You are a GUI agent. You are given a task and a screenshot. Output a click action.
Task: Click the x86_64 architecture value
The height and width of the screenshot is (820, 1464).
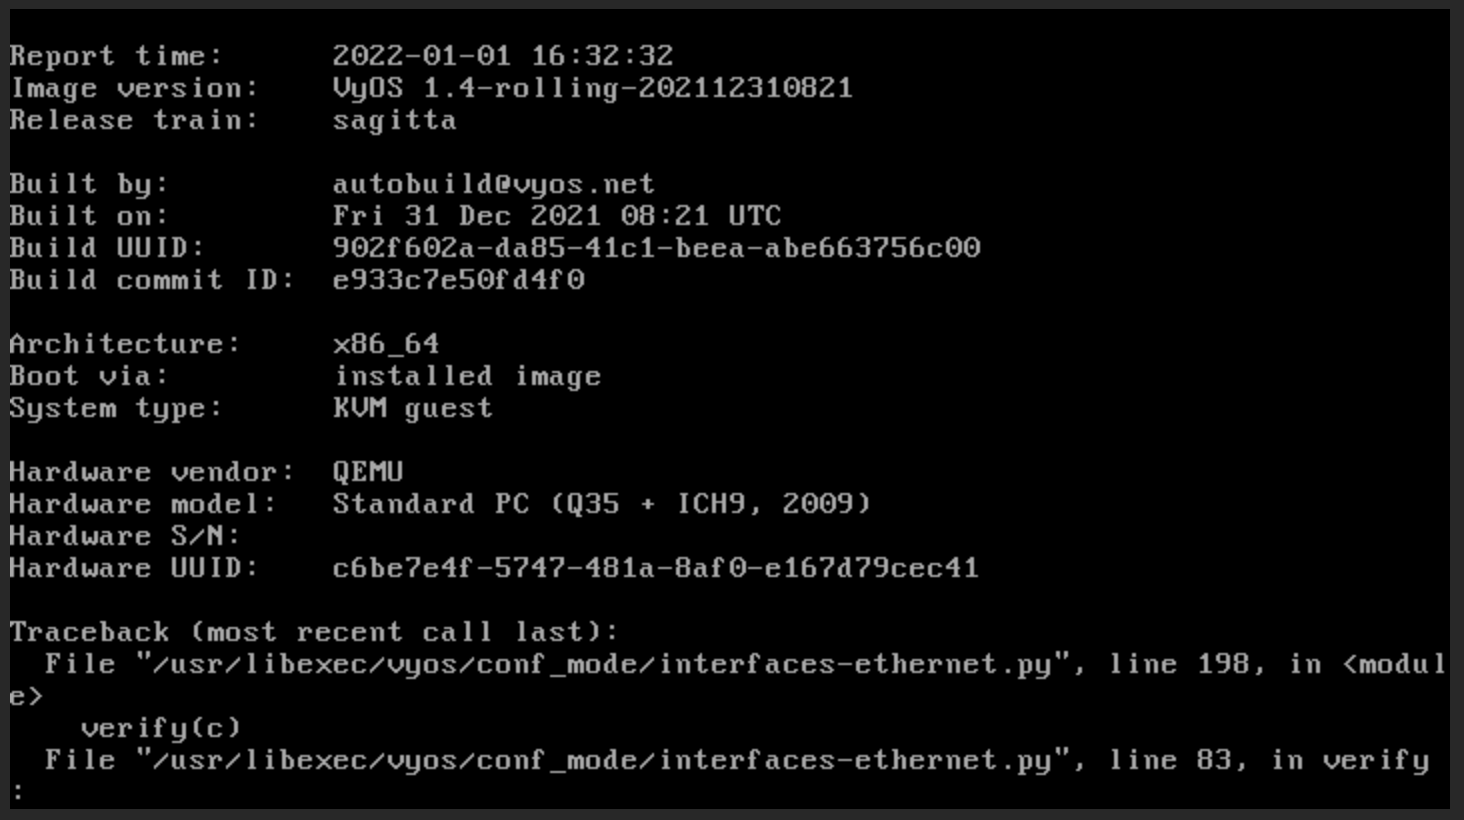point(386,344)
